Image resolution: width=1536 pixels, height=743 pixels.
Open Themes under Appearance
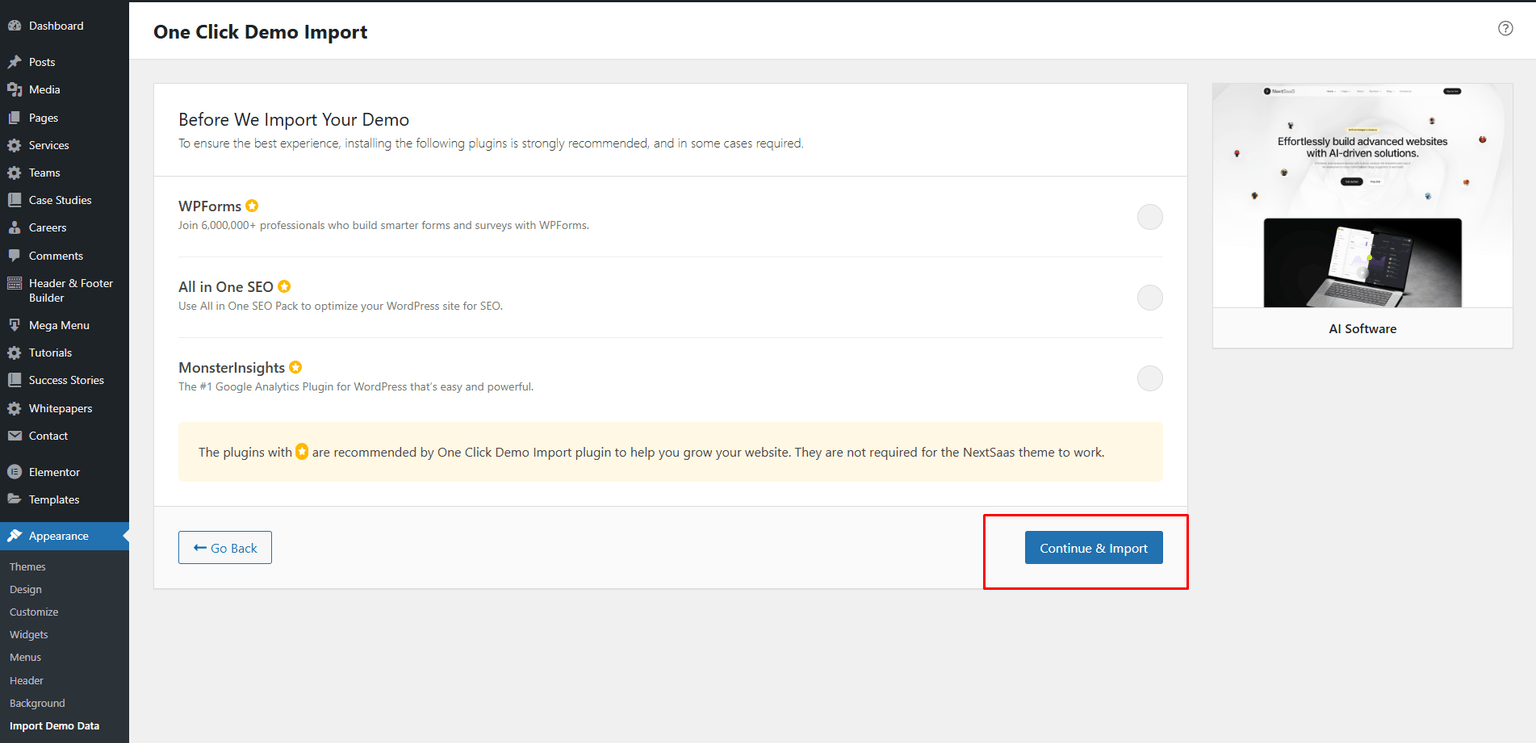[x=28, y=567]
